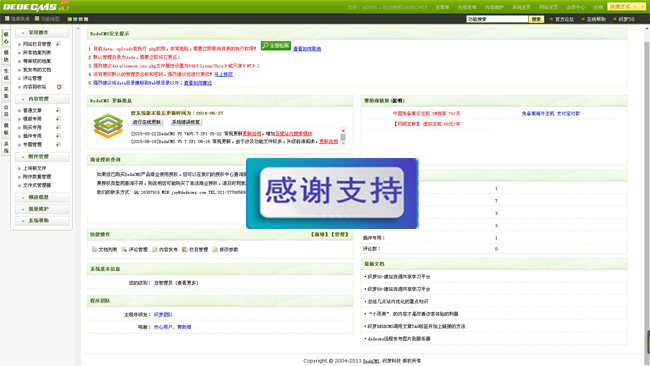Switch to the 模块 side tab
Image resolution: width=650 pixels, height=366 pixels.
coord(6,56)
